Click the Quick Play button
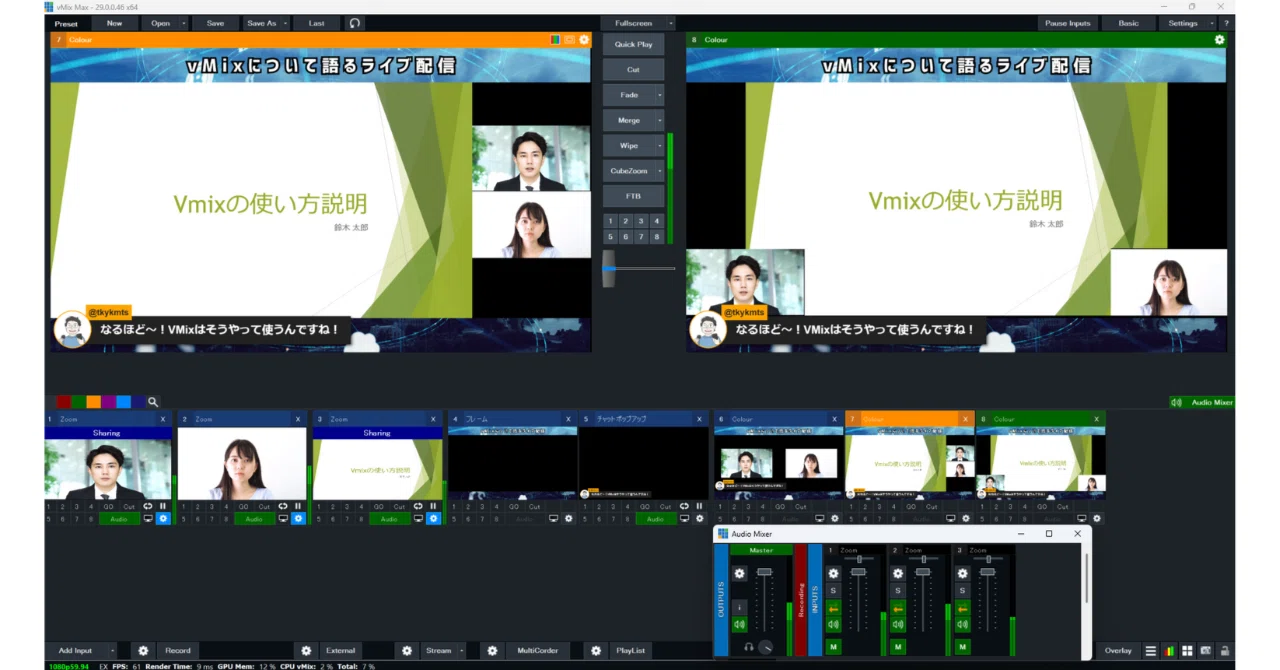The width and height of the screenshot is (1280, 670). click(x=633, y=45)
